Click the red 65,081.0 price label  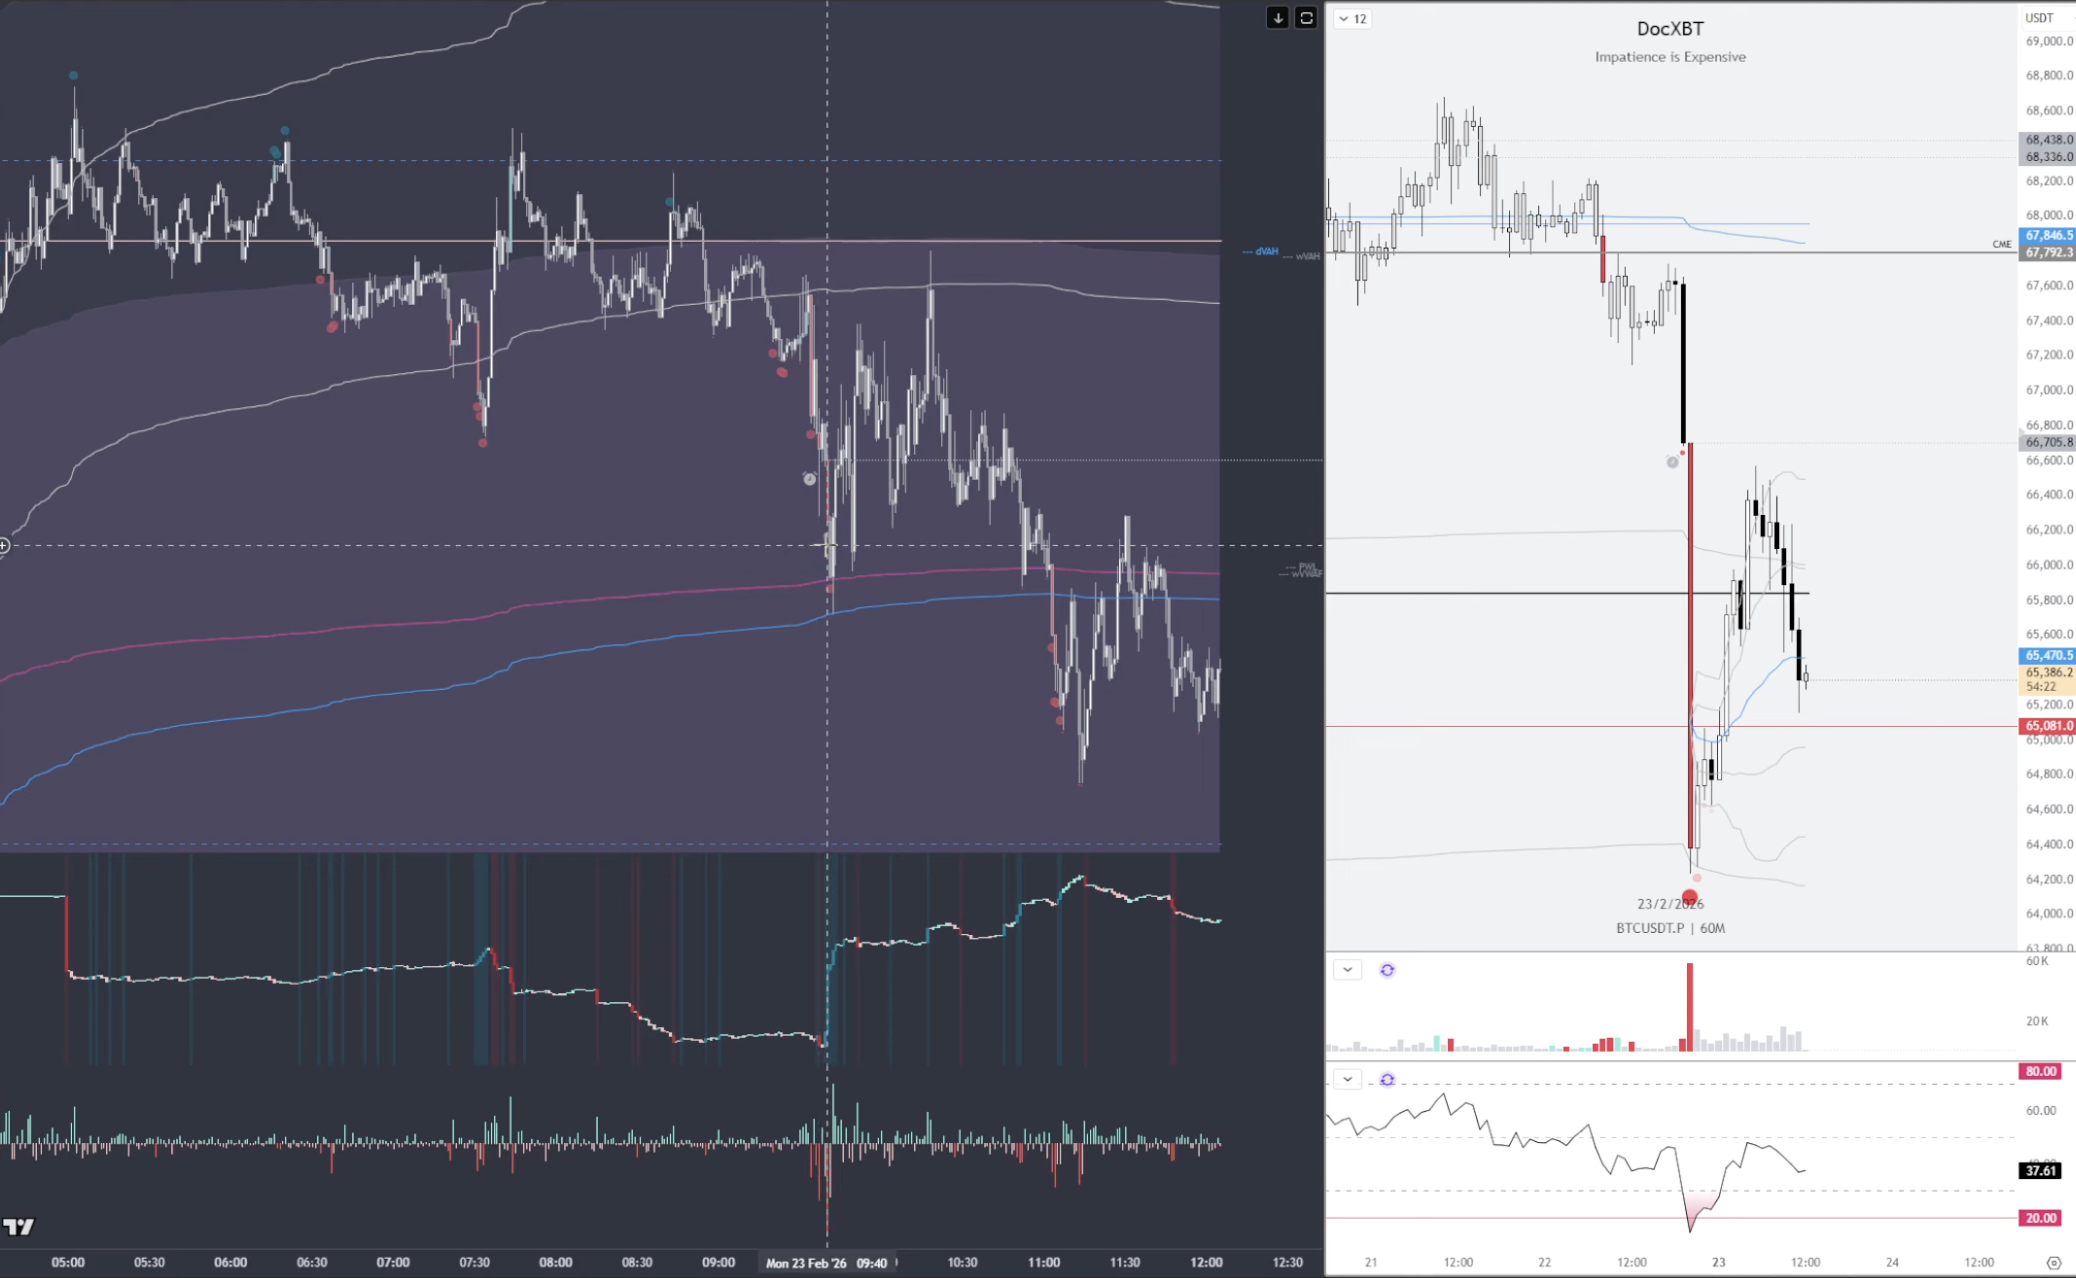(2047, 726)
